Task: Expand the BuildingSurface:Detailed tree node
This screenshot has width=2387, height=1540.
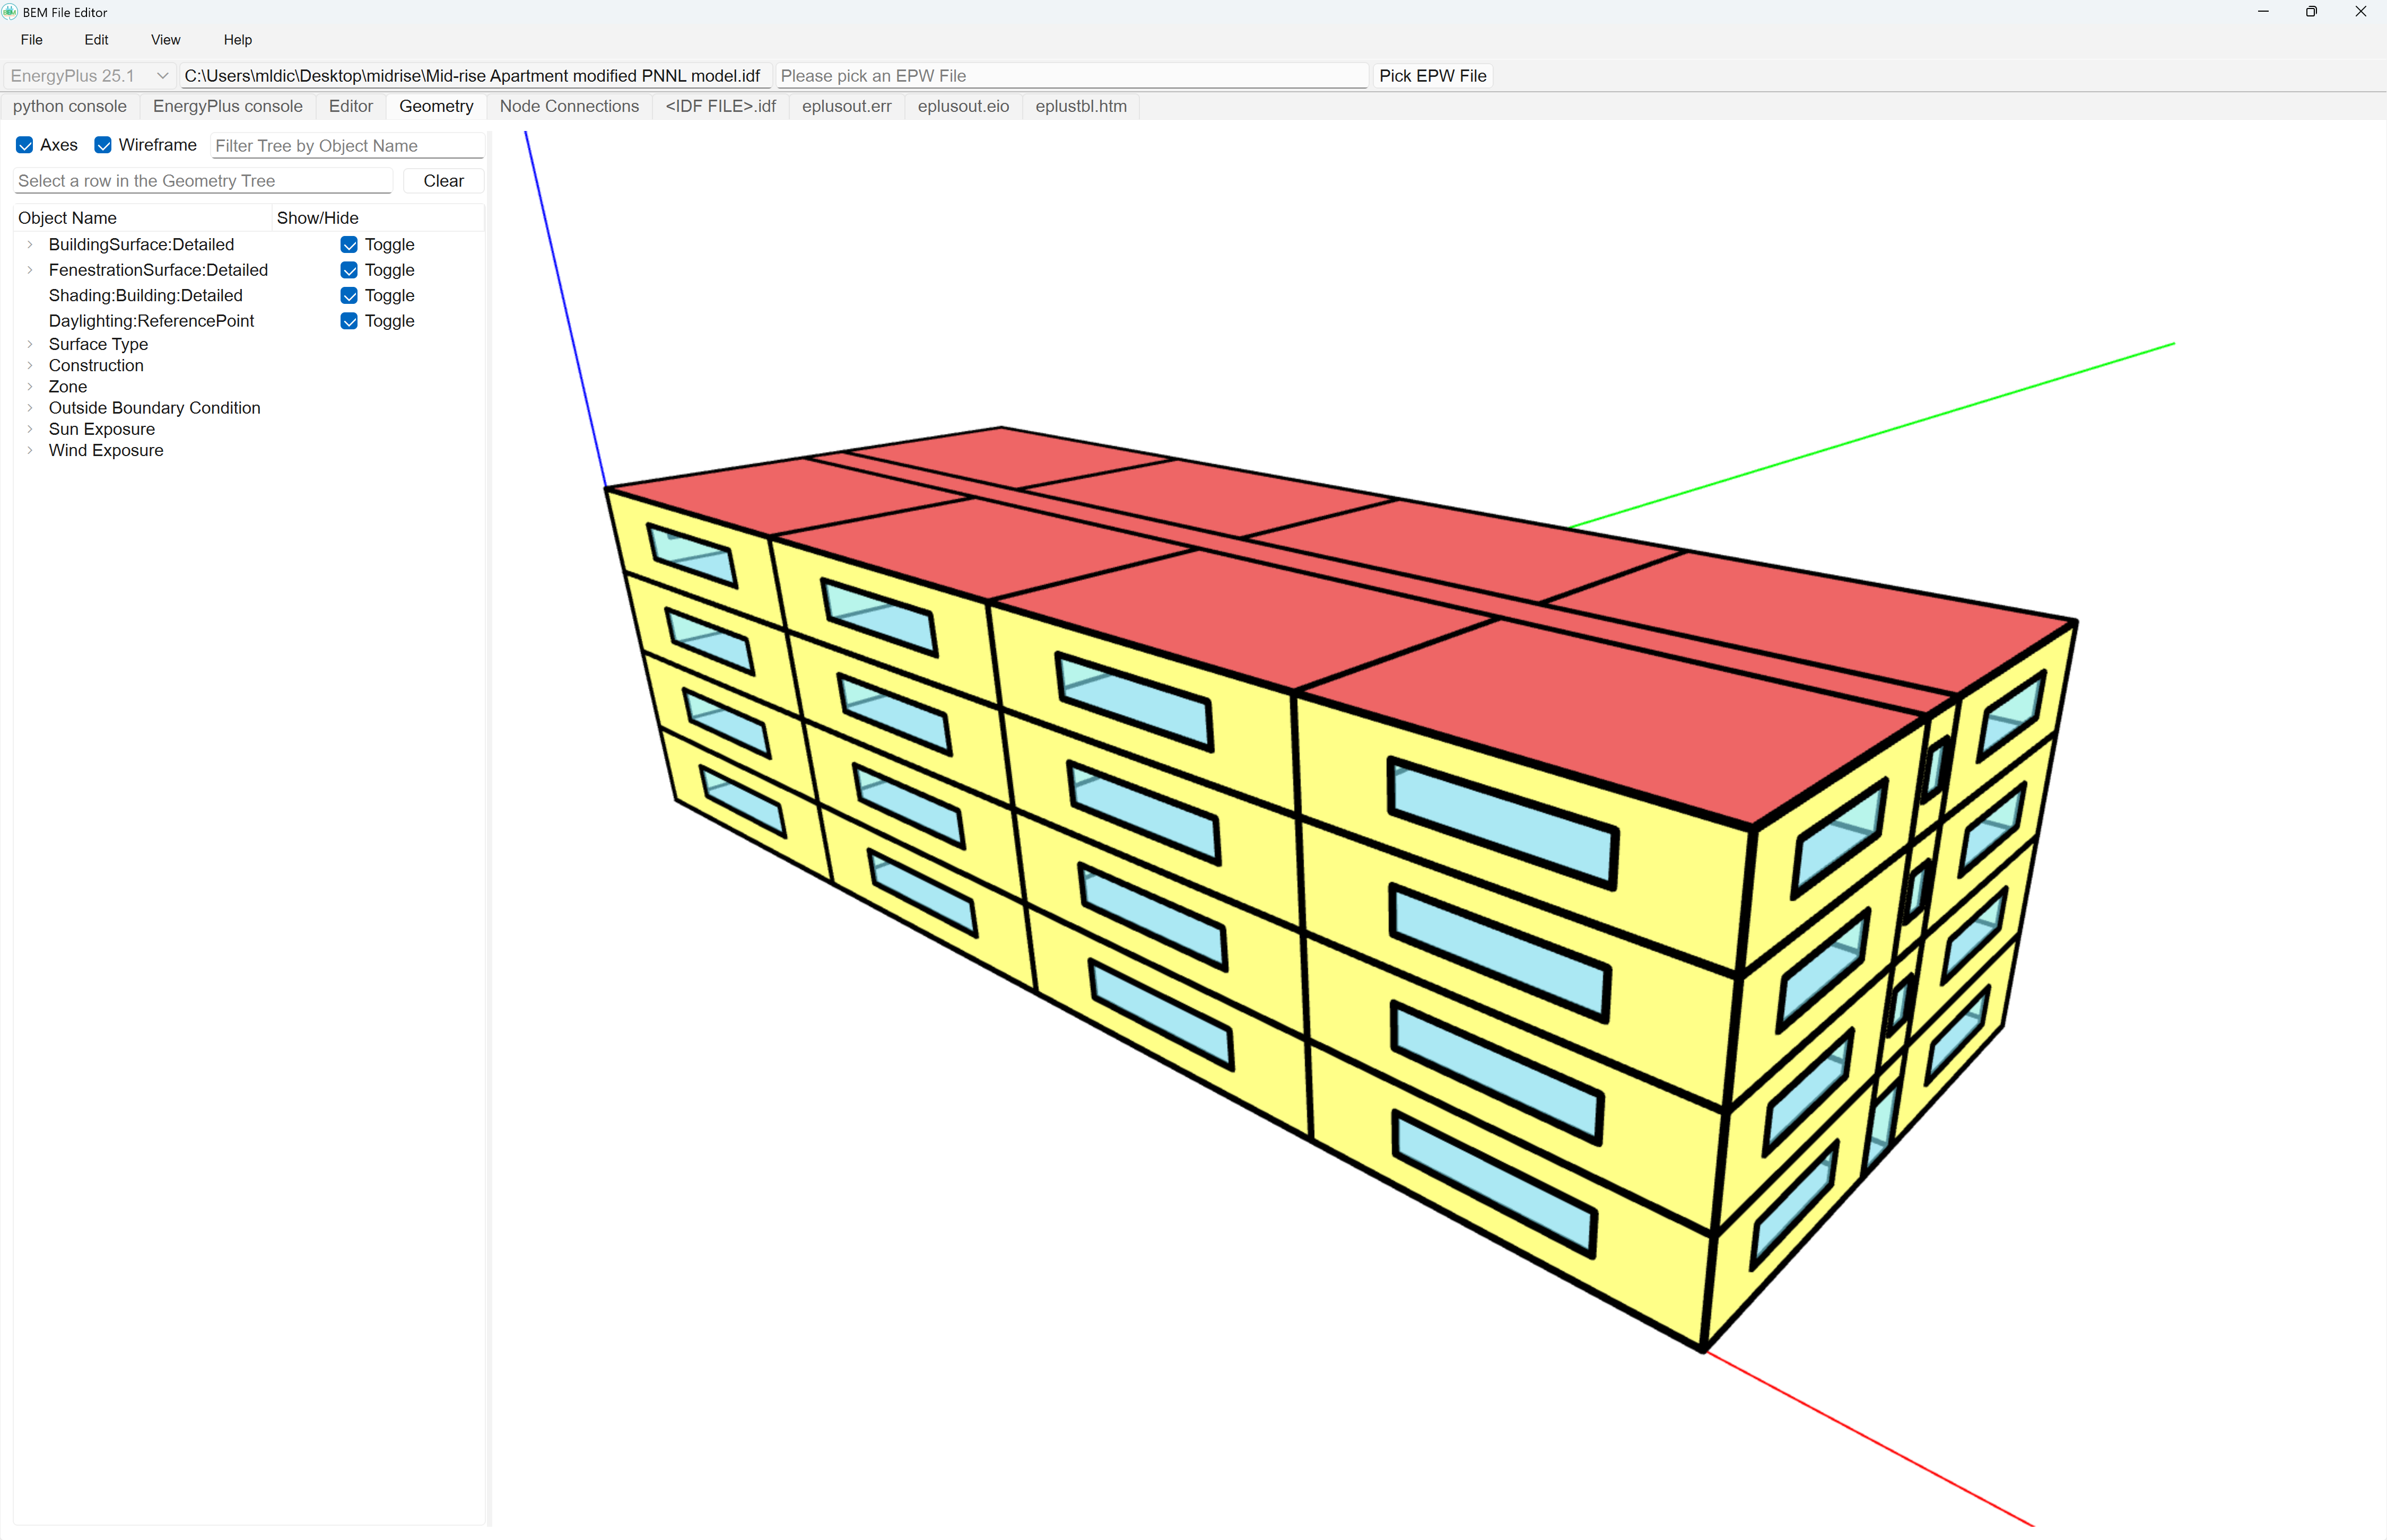Action: click(30, 245)
